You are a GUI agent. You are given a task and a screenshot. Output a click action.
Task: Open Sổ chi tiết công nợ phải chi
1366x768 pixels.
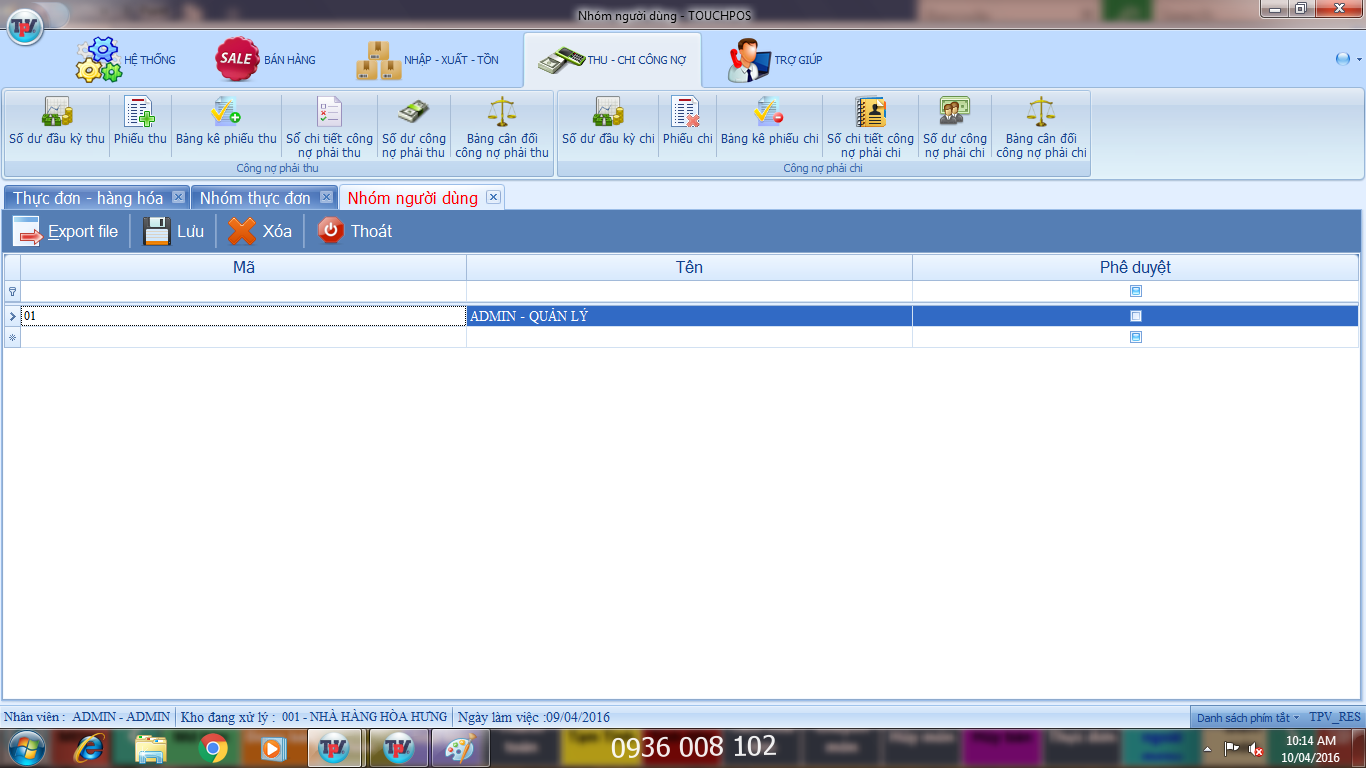pos(870,126)
